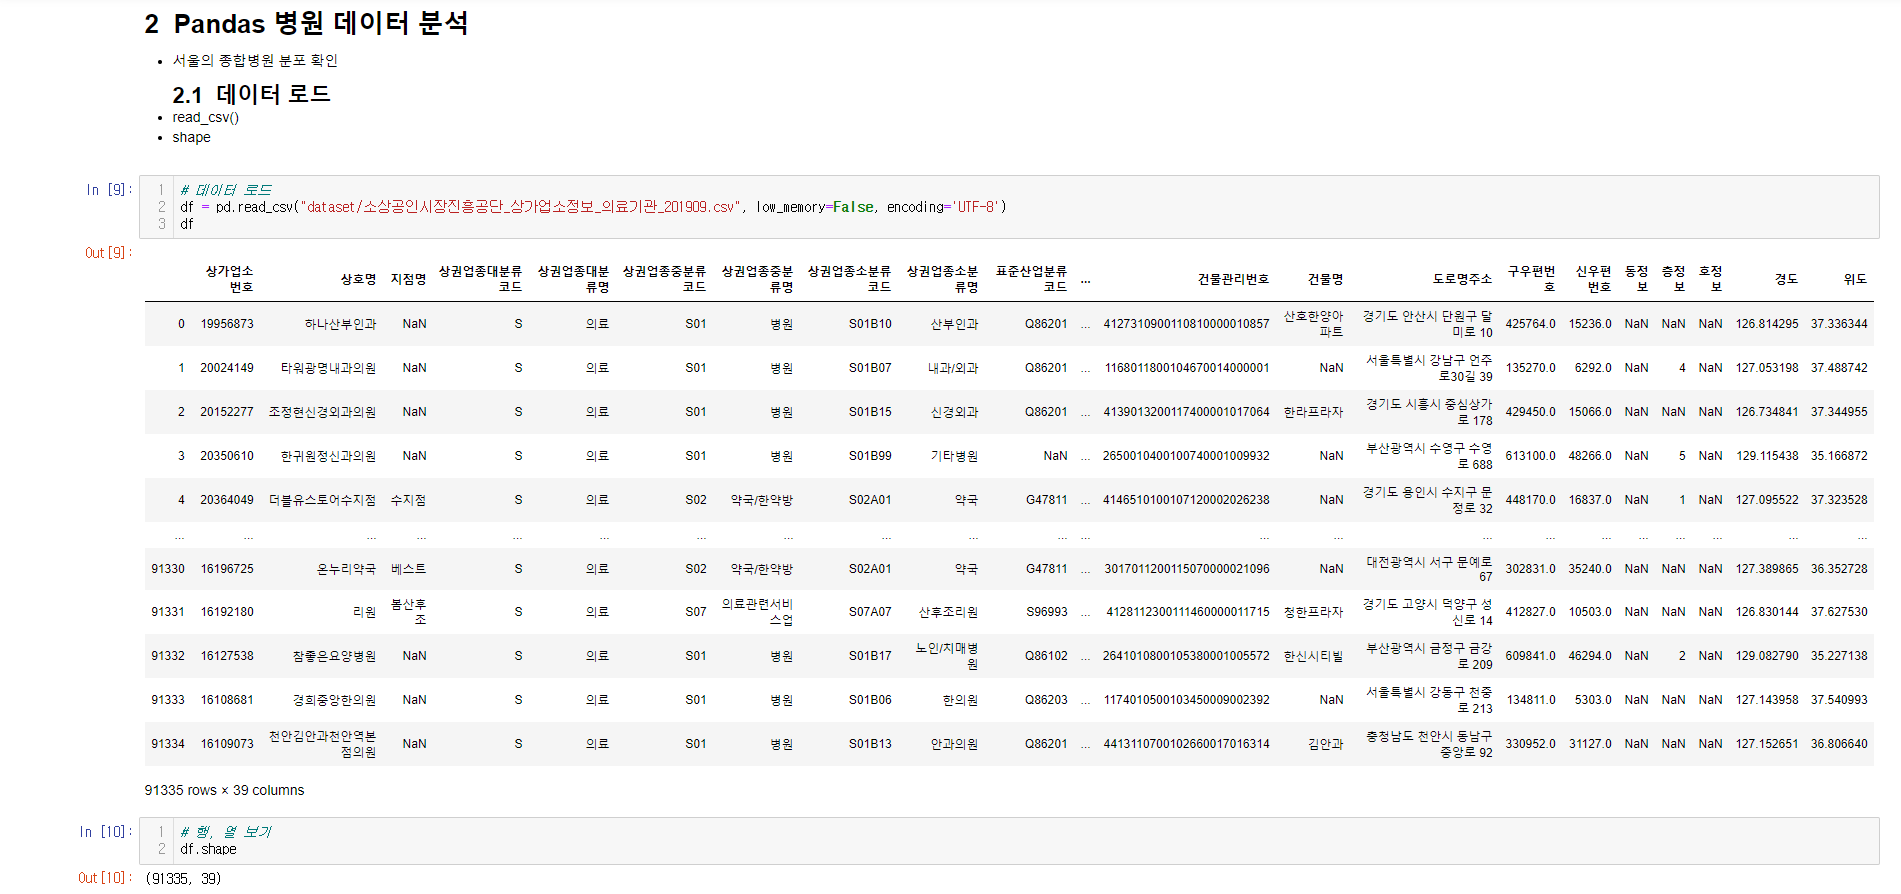Click the '건물명' column header

(1325, 279)
